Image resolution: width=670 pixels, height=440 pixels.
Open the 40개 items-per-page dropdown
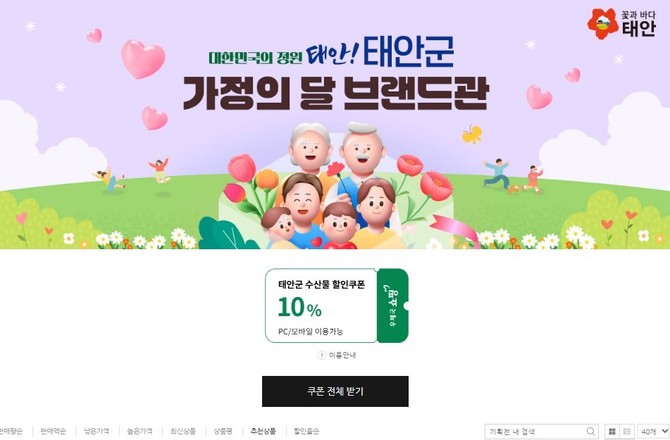pos(654,431)
